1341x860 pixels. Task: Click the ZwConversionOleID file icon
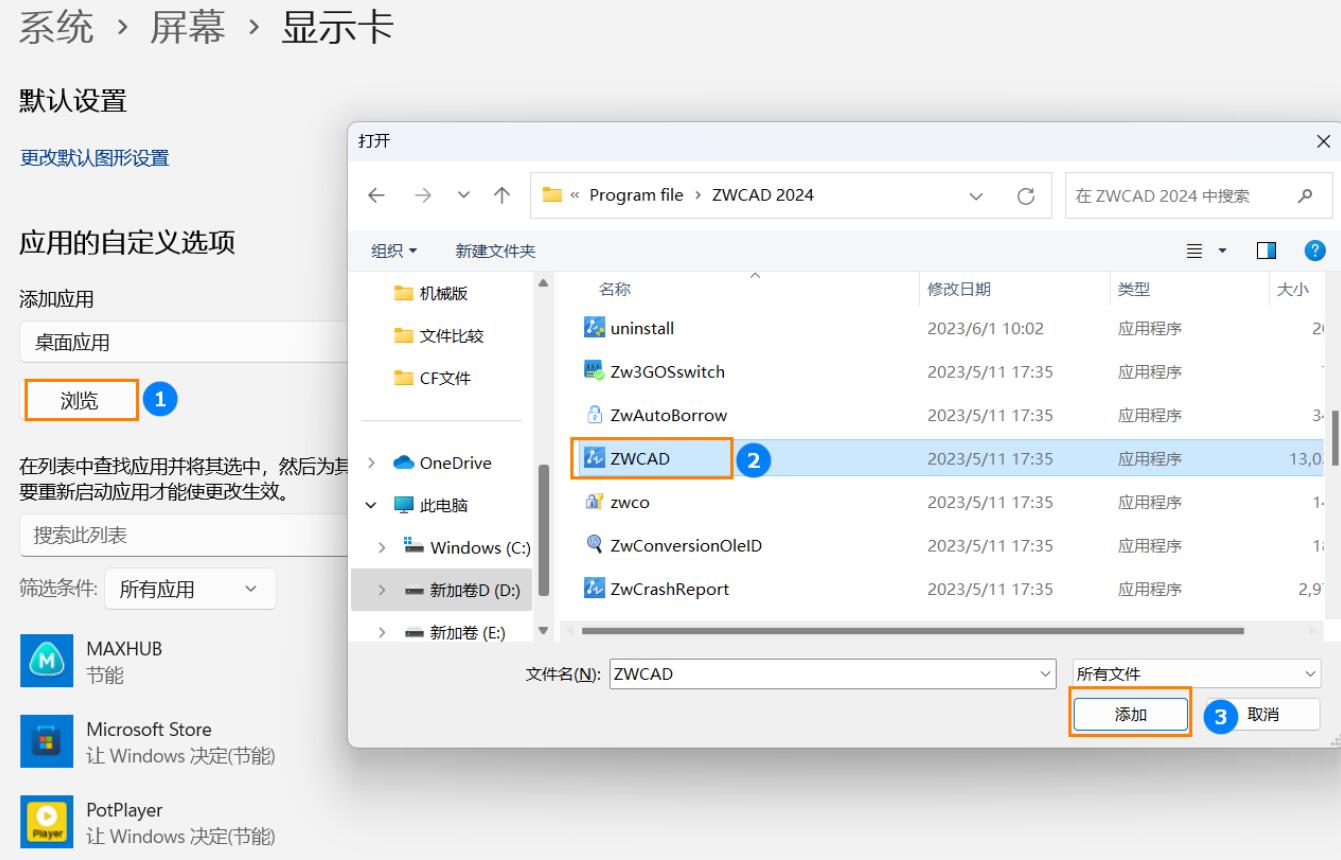coord(594,545)
